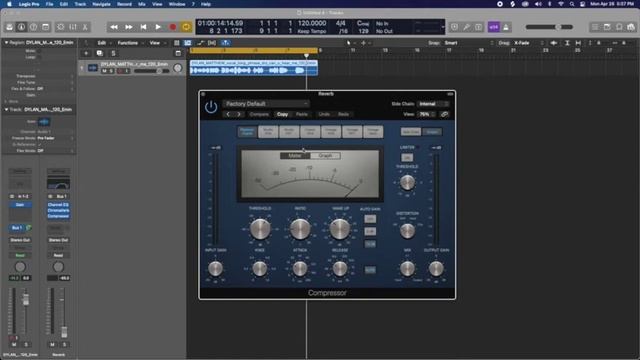Open the Factory Default preset dropdown
Screen dimensions: 640x360
click(266, 104)
